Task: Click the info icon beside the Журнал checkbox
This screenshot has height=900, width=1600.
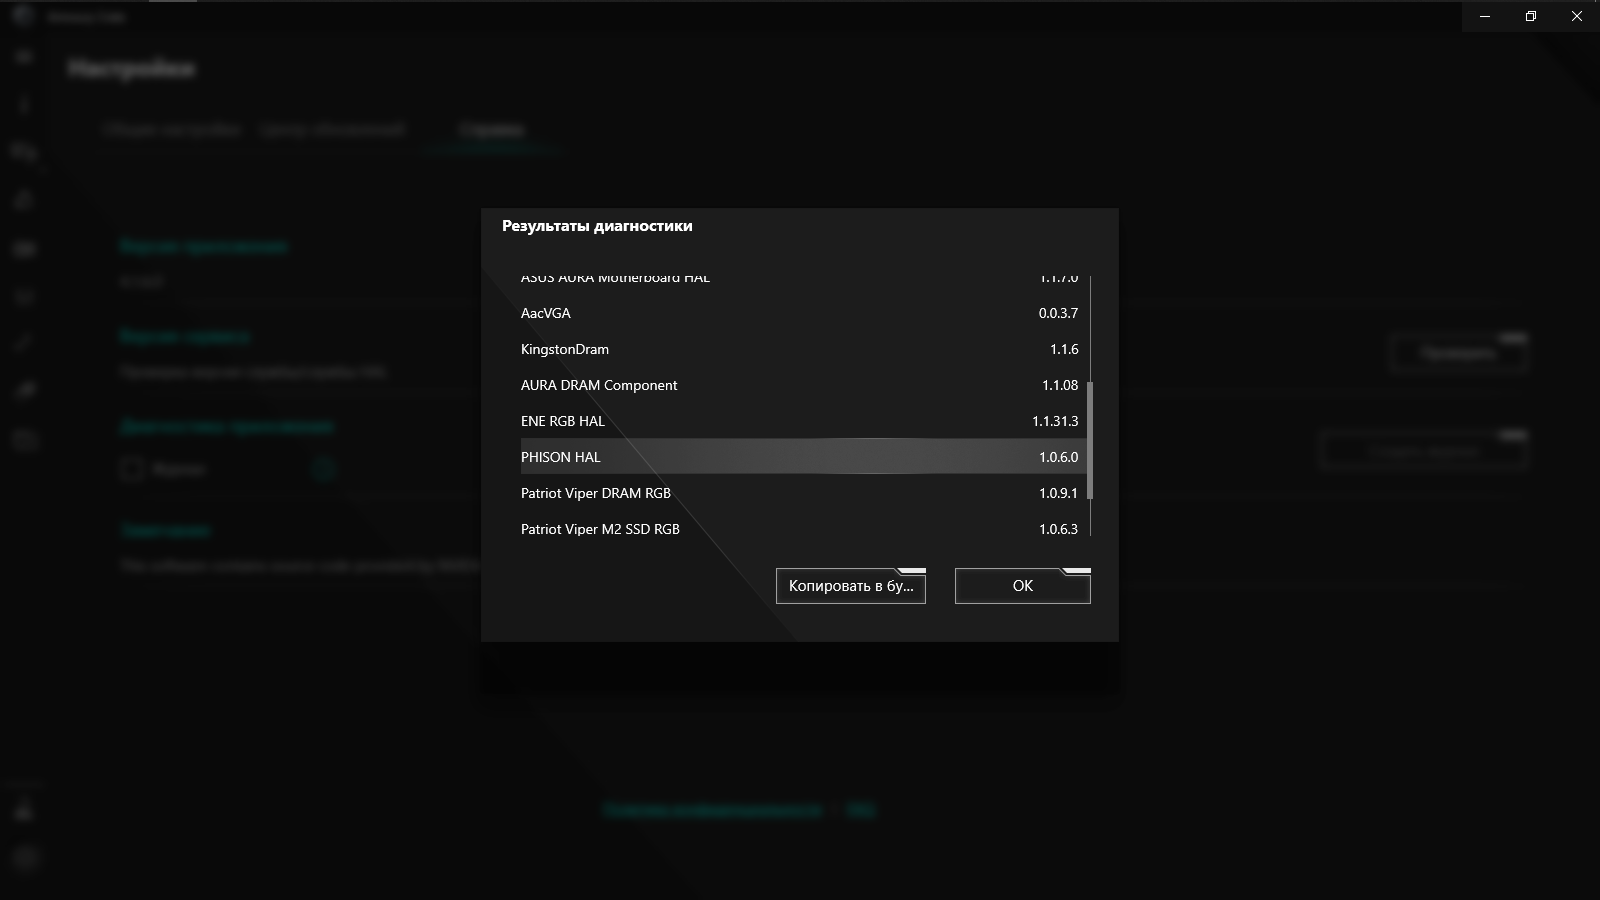Action: (323, 468)
